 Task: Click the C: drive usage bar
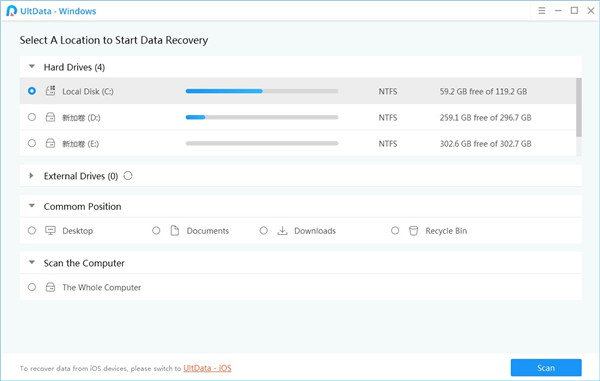tap(262, 91)
